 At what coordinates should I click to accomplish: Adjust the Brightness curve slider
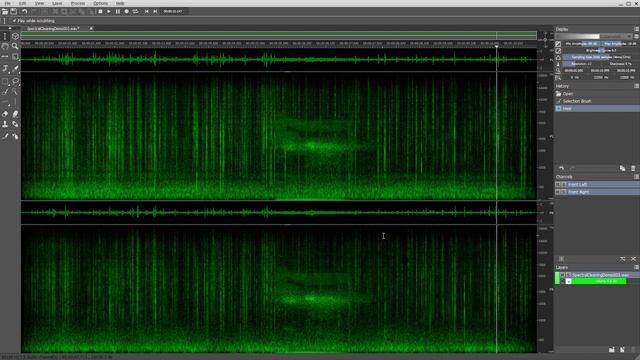click(x=600, y=51)
